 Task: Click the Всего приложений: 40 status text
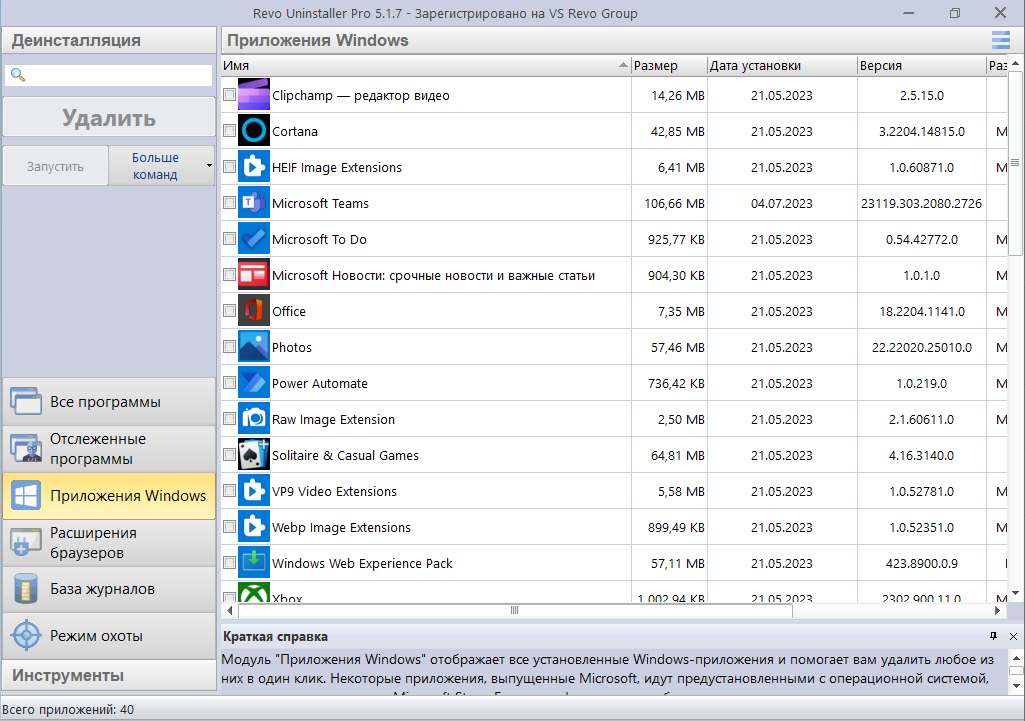[x=68, y=709]
